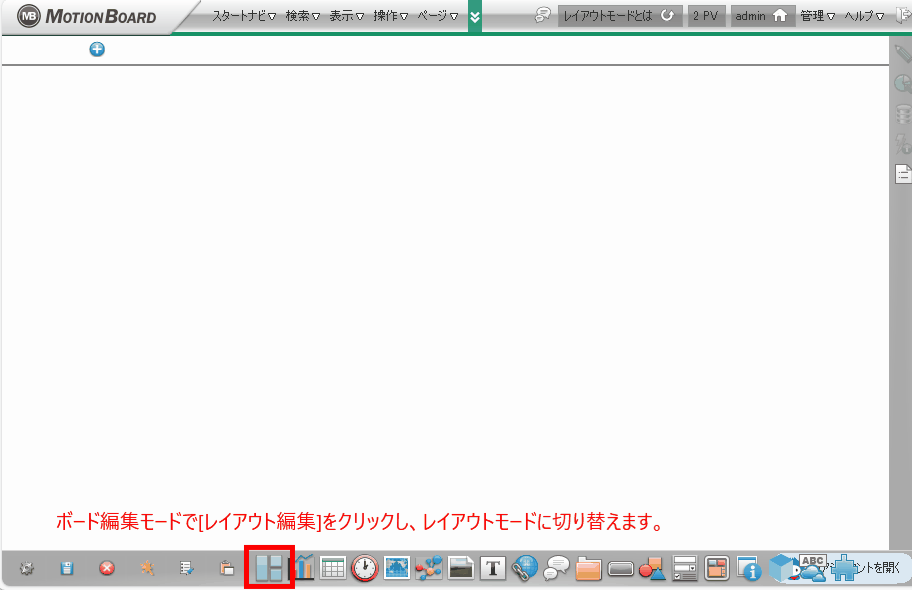Select the text label T icon
This screenshot has height=590, width=912.
tap(492, 568)
